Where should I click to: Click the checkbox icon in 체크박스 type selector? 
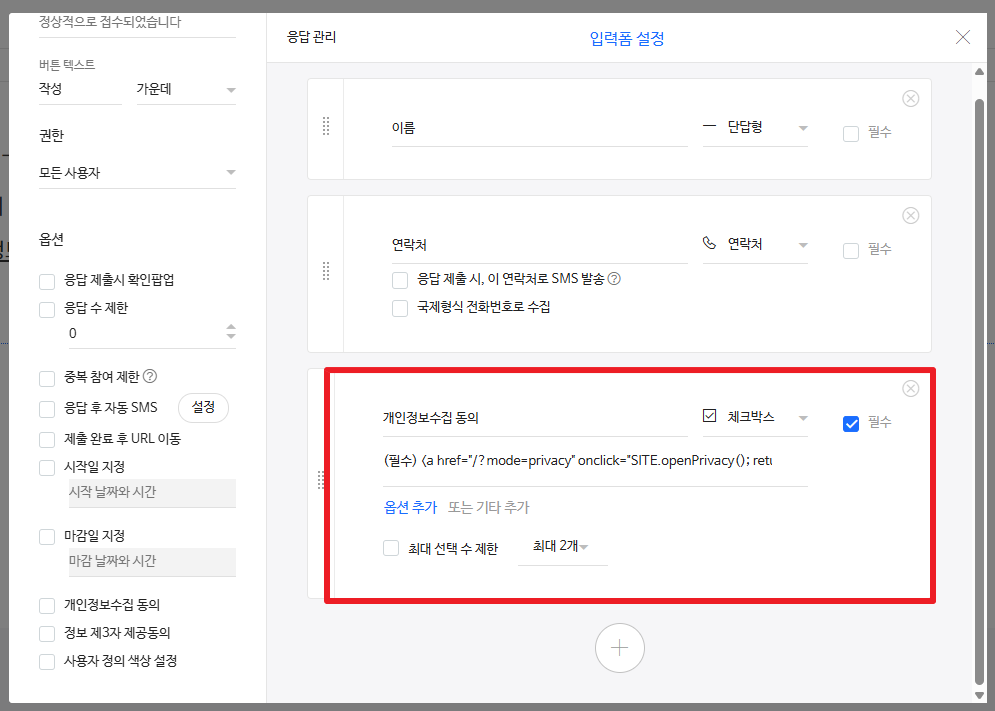pyautogui.click(x=709, y=416)
